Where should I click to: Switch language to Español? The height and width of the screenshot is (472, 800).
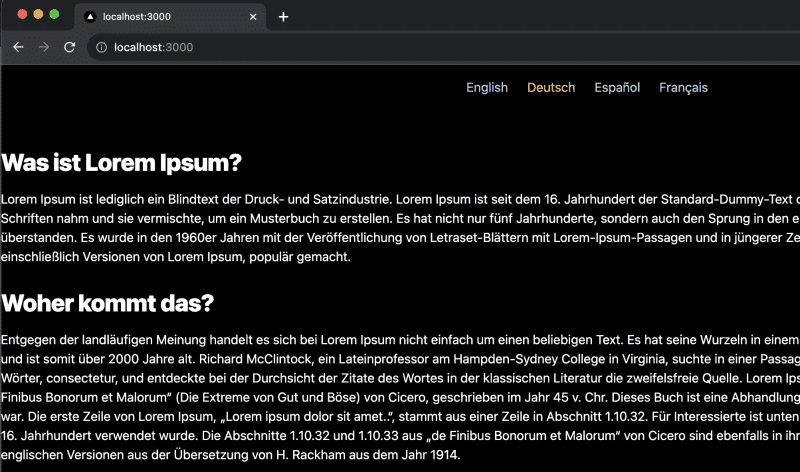point(617,88)
